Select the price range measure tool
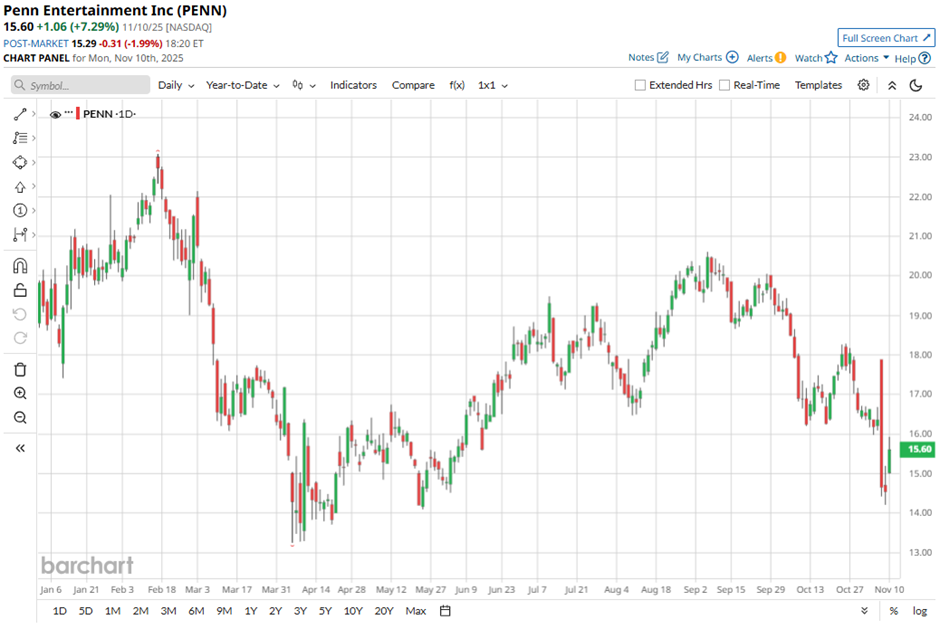This screenshot has width=940, height=629. click(x=20, y=234)
